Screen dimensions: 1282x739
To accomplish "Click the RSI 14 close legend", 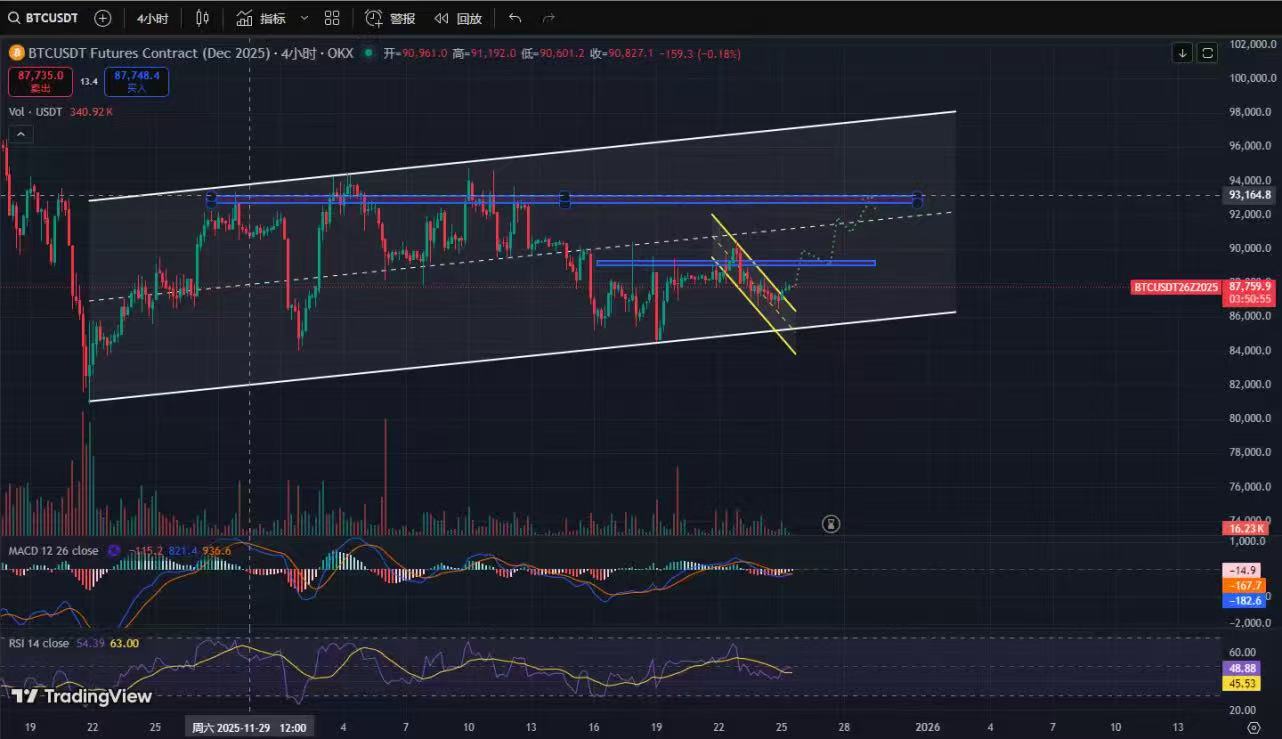I will click(39, 643).
